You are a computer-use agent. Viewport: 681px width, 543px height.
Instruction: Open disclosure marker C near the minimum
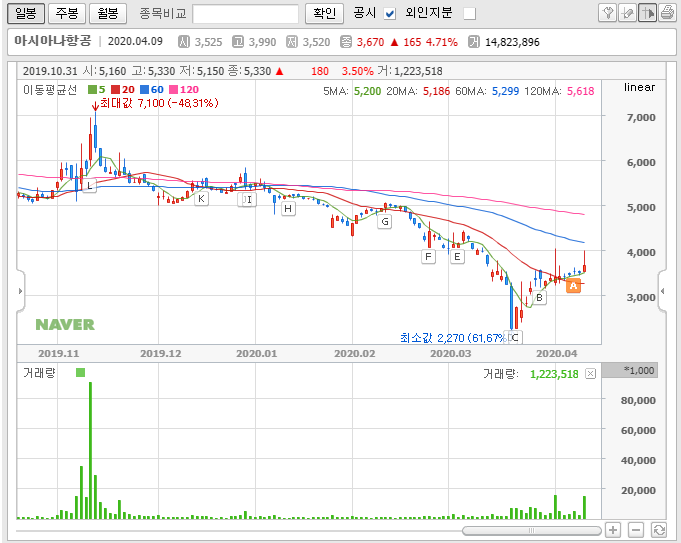tap(515, 338)
